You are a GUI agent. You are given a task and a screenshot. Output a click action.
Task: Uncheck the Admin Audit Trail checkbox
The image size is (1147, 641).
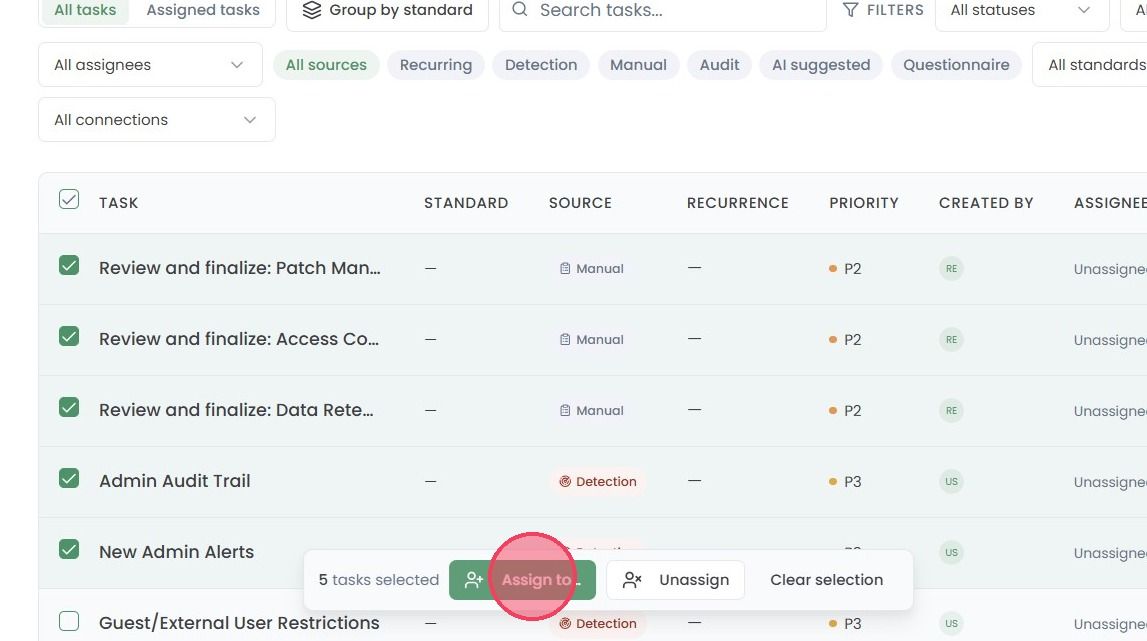coord(69,478)
